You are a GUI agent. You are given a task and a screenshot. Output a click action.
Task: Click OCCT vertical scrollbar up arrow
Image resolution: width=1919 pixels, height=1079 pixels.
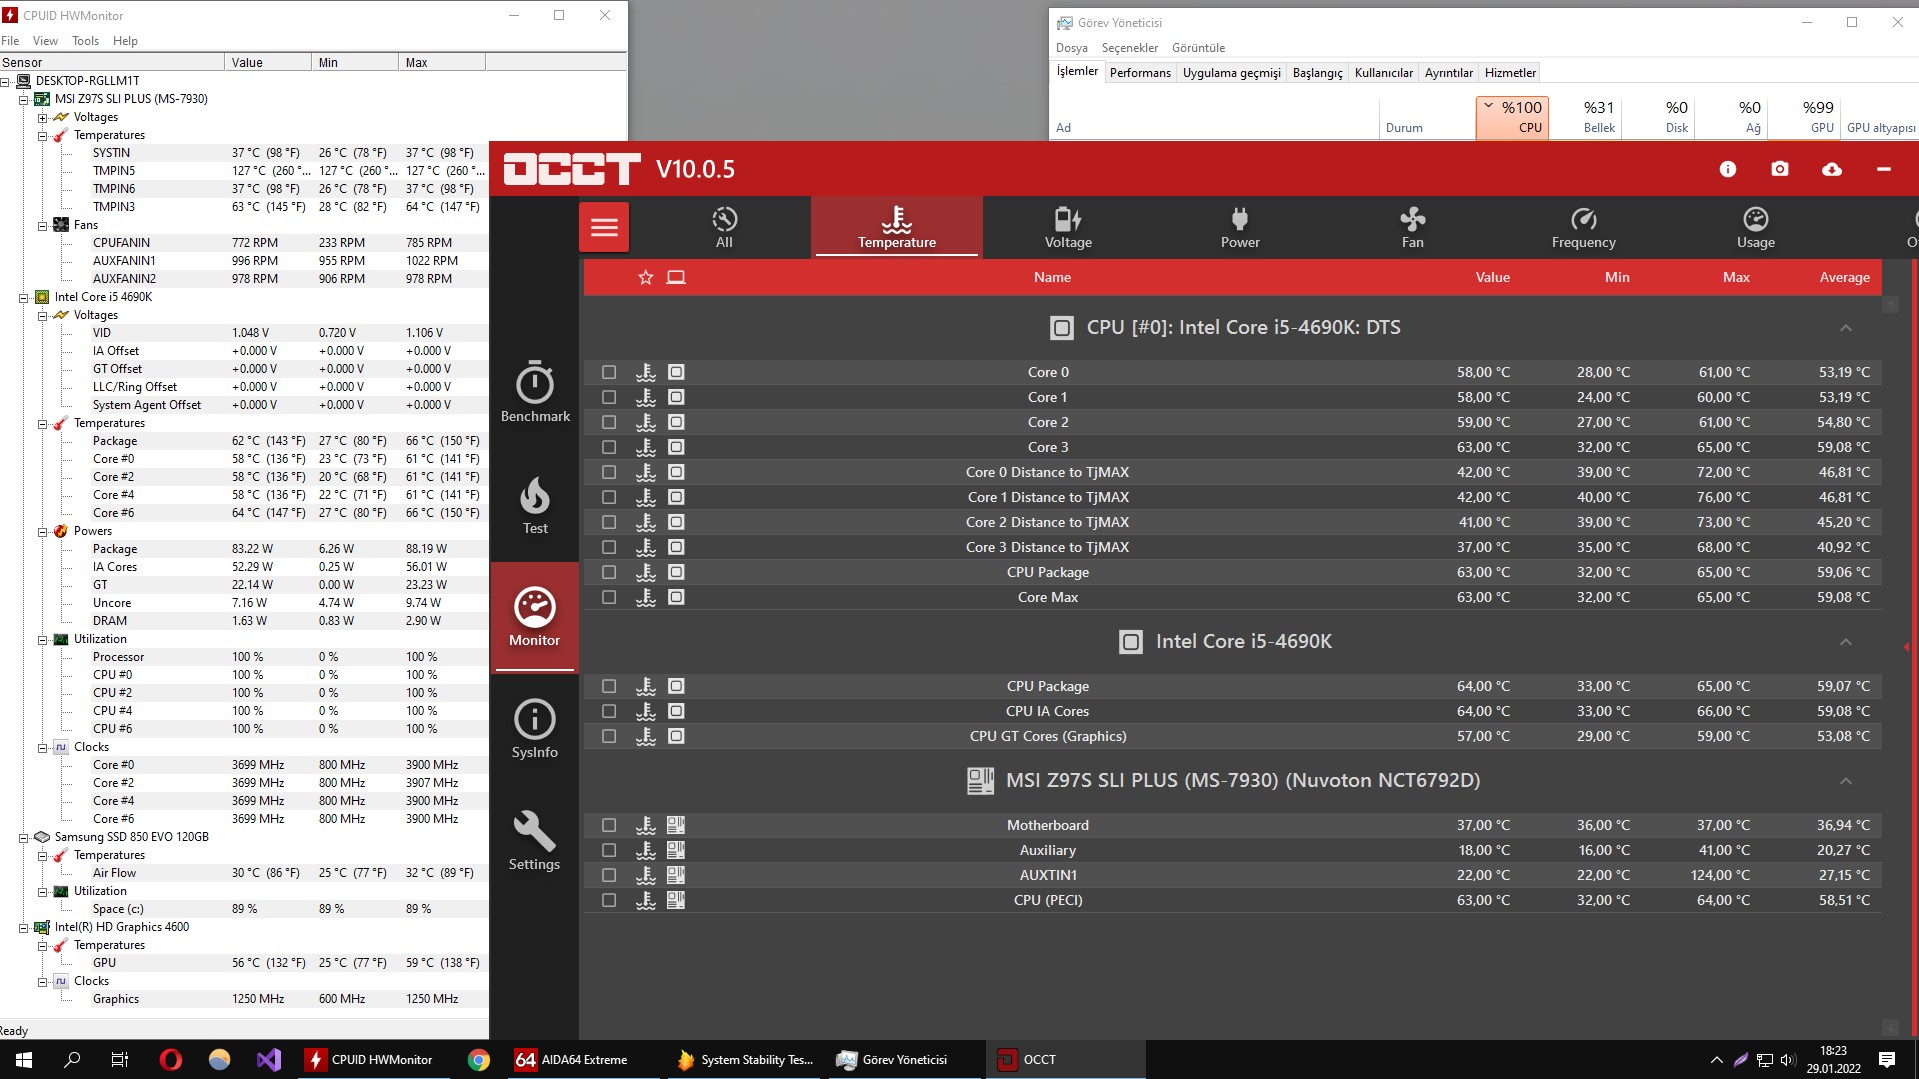click(x=1889, y=305)
